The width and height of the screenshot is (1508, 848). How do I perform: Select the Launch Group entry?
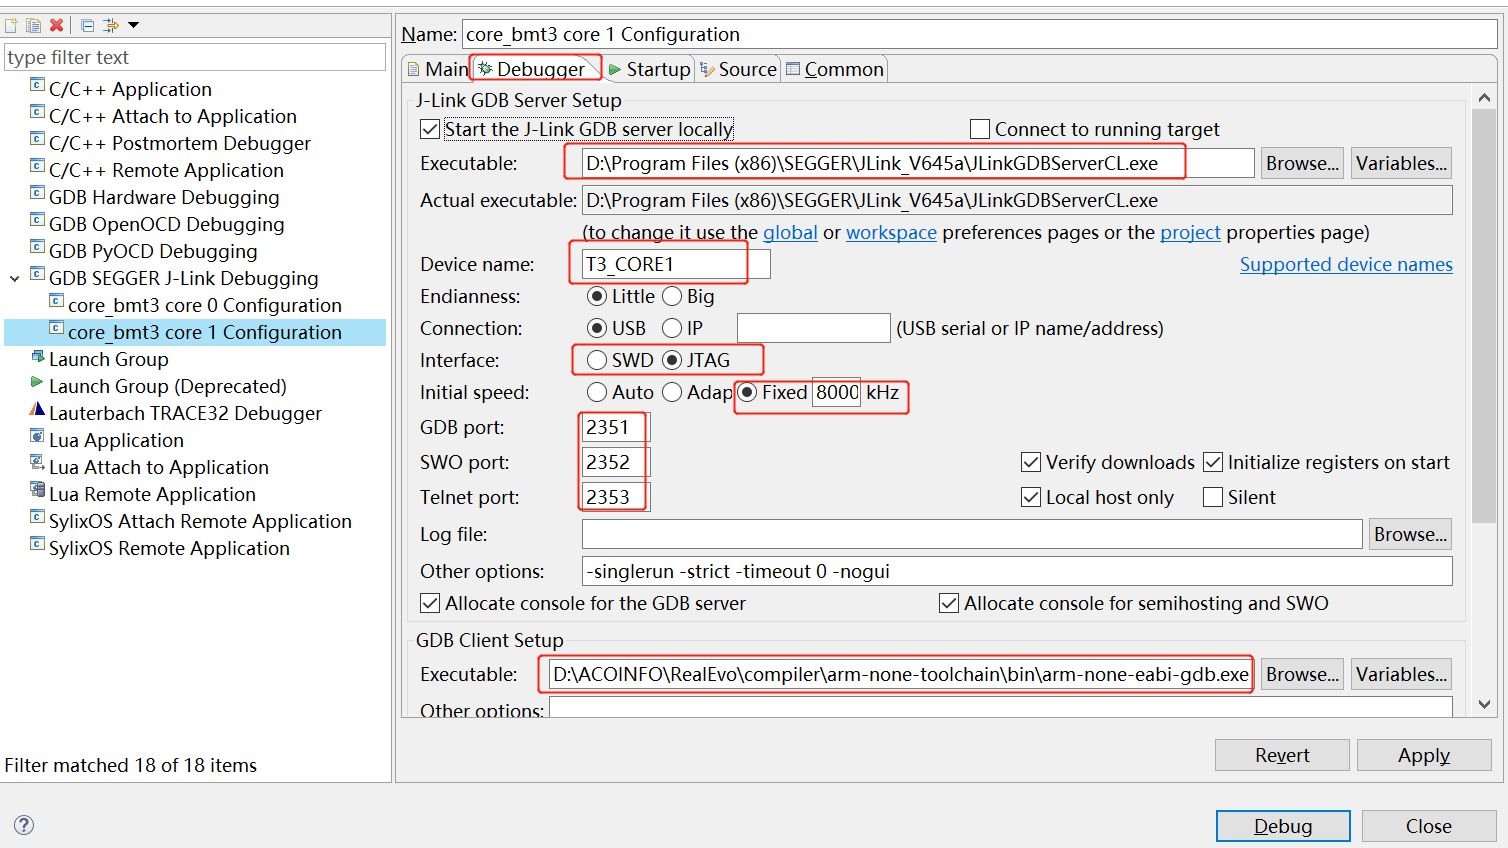(108, 359)
